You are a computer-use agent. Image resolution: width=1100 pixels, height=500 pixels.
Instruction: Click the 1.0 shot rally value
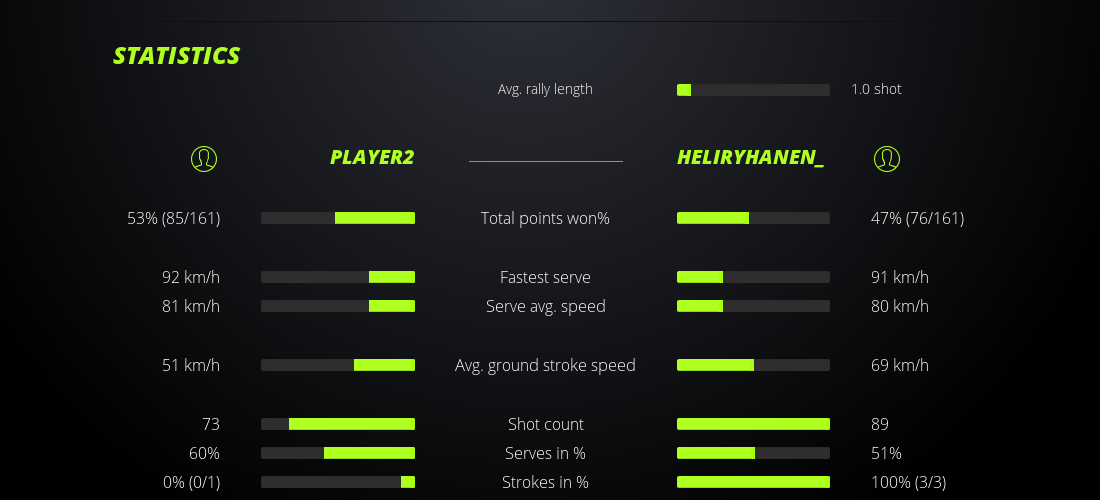[x=876, y=89]
